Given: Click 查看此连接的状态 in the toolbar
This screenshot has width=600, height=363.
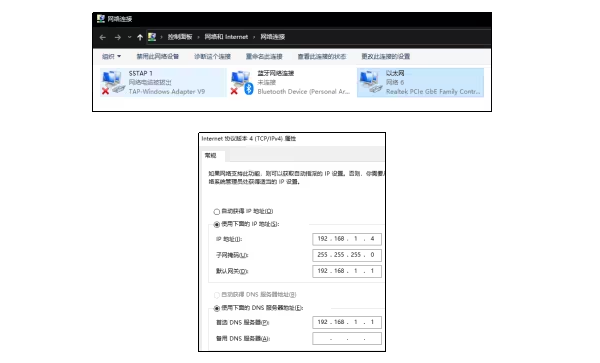Looking at the screenshot, I should coord(322,56).
